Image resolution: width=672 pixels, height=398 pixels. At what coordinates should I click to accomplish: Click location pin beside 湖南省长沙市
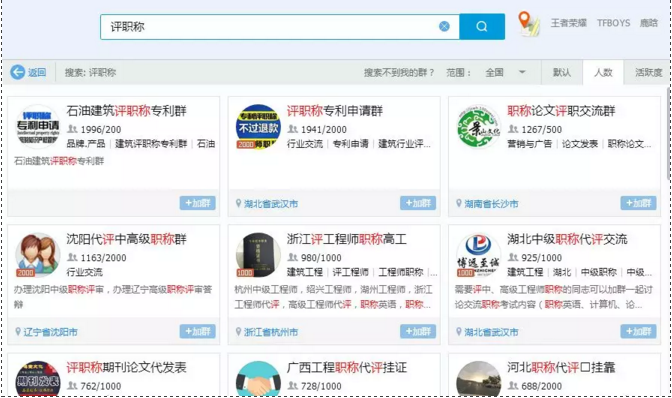(x=459, y=203)
